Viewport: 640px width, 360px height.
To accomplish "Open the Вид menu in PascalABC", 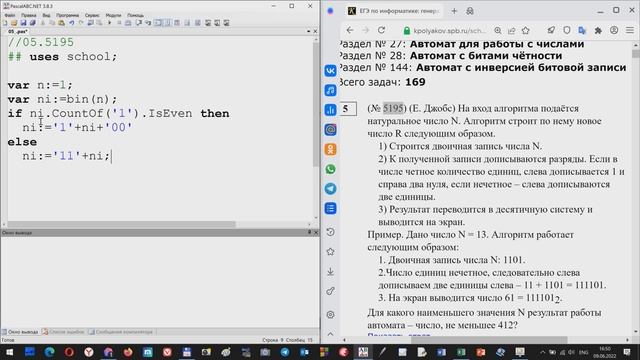I will (46, 15).
